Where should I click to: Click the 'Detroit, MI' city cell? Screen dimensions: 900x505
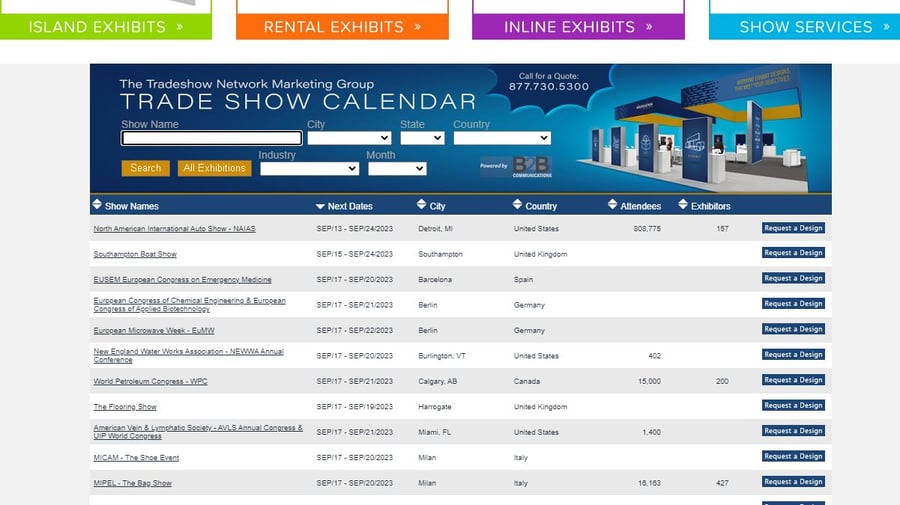[x=435, y=228]
